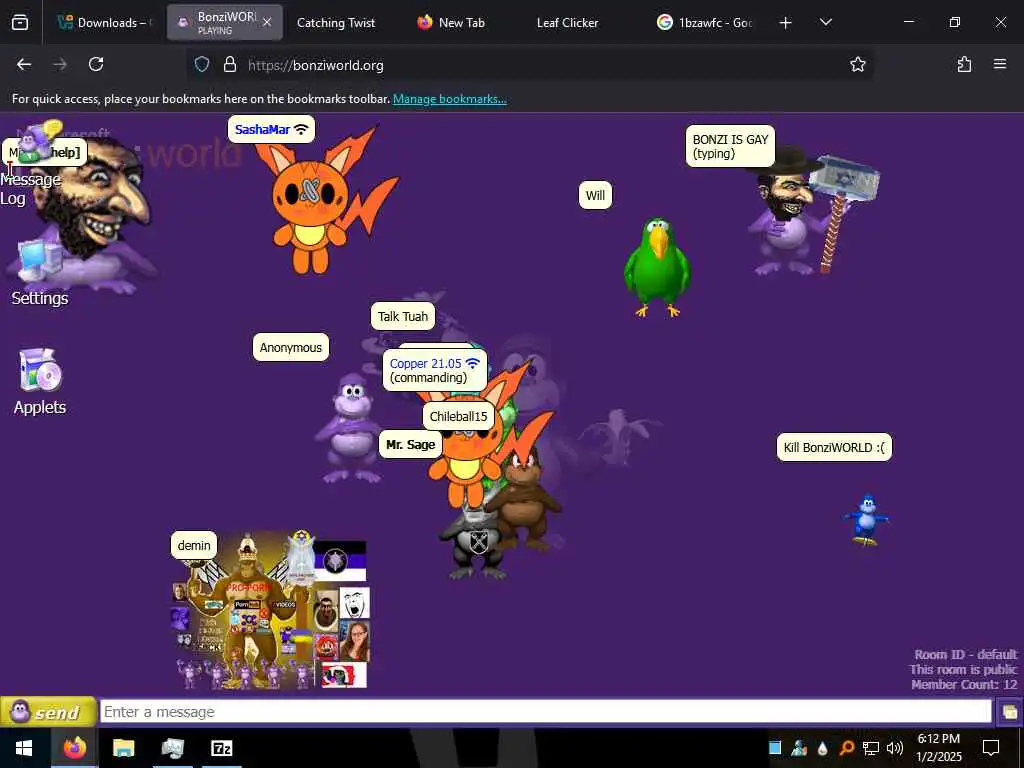
Task: Click demin's collage image
Action: pyautogui.click(x=270, y=611)
